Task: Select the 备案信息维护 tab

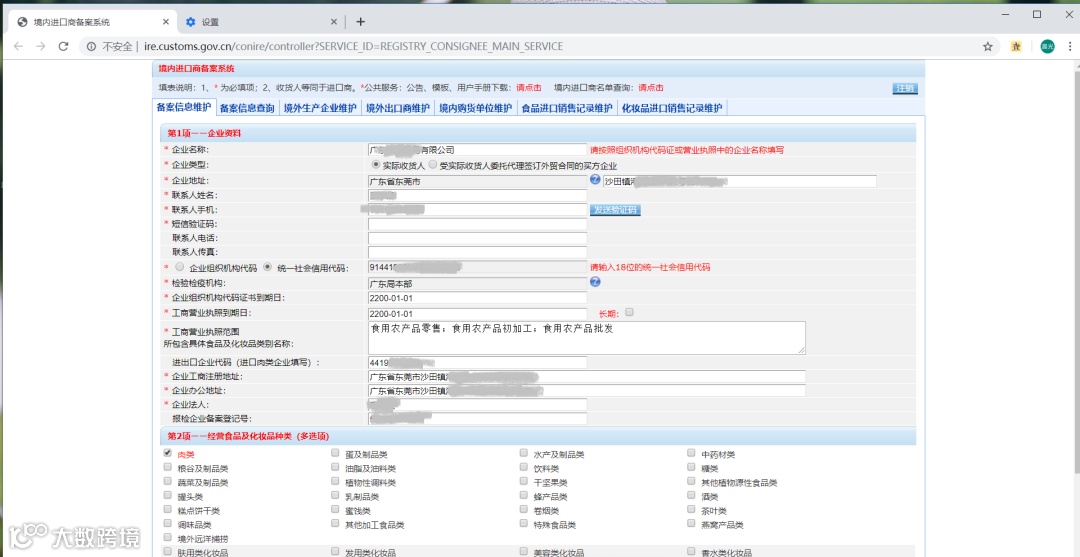Action: tap(183, 107)
